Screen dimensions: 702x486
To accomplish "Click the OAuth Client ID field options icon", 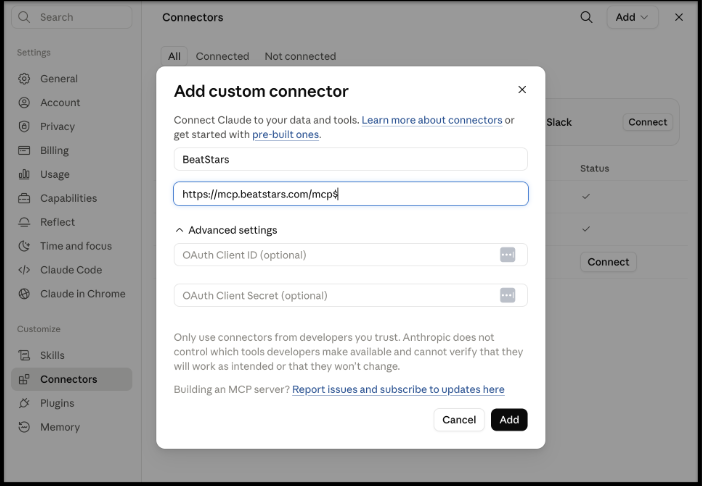I will 507,255.
